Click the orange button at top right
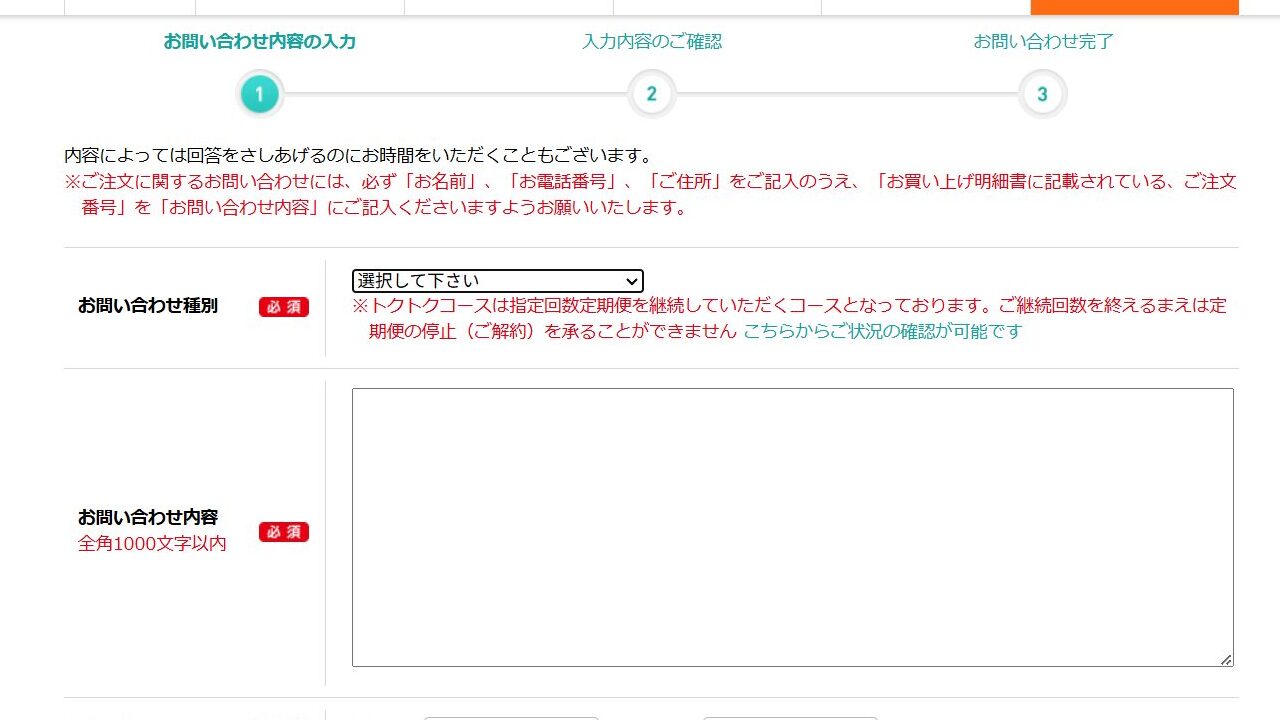Image resolution: width=1280 pixels, height=720 pixels. pyautogui.click(x=1134, y=7)
